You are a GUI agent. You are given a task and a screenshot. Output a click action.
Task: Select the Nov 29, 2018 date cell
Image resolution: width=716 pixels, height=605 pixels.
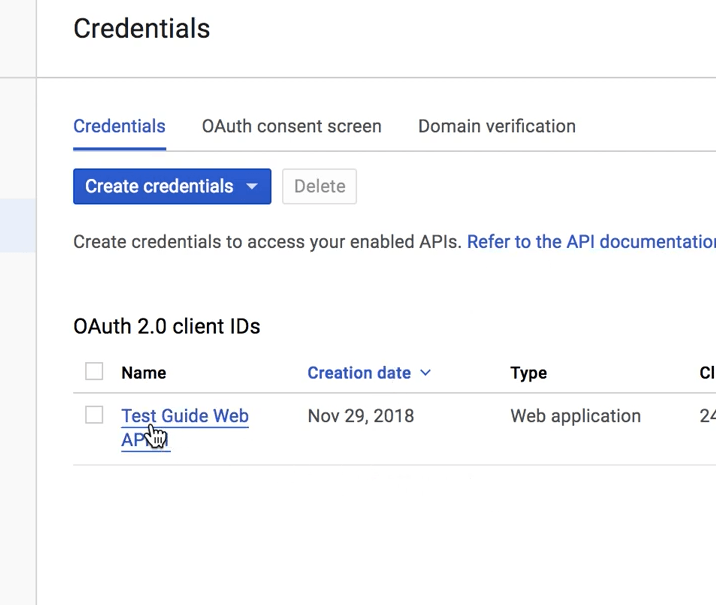(x=361, y=416)
